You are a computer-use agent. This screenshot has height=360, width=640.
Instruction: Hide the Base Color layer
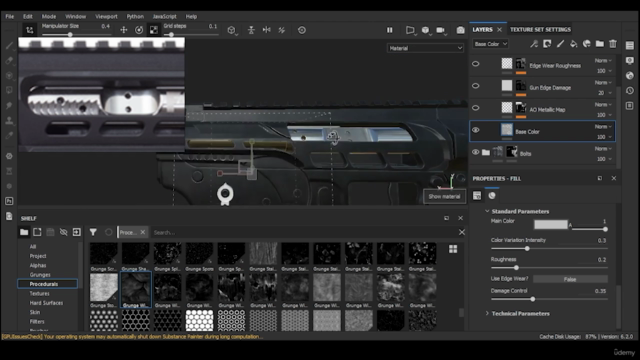(x=476, y=130)
